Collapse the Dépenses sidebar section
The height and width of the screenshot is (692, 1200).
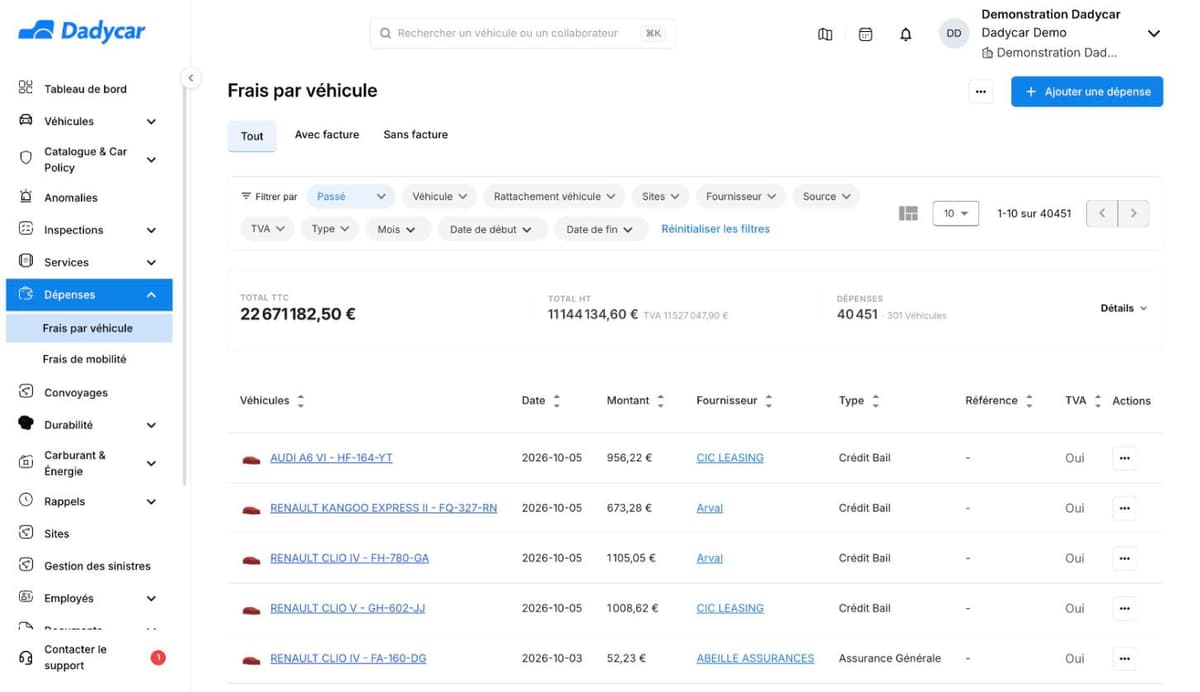[x=151, y=295]
